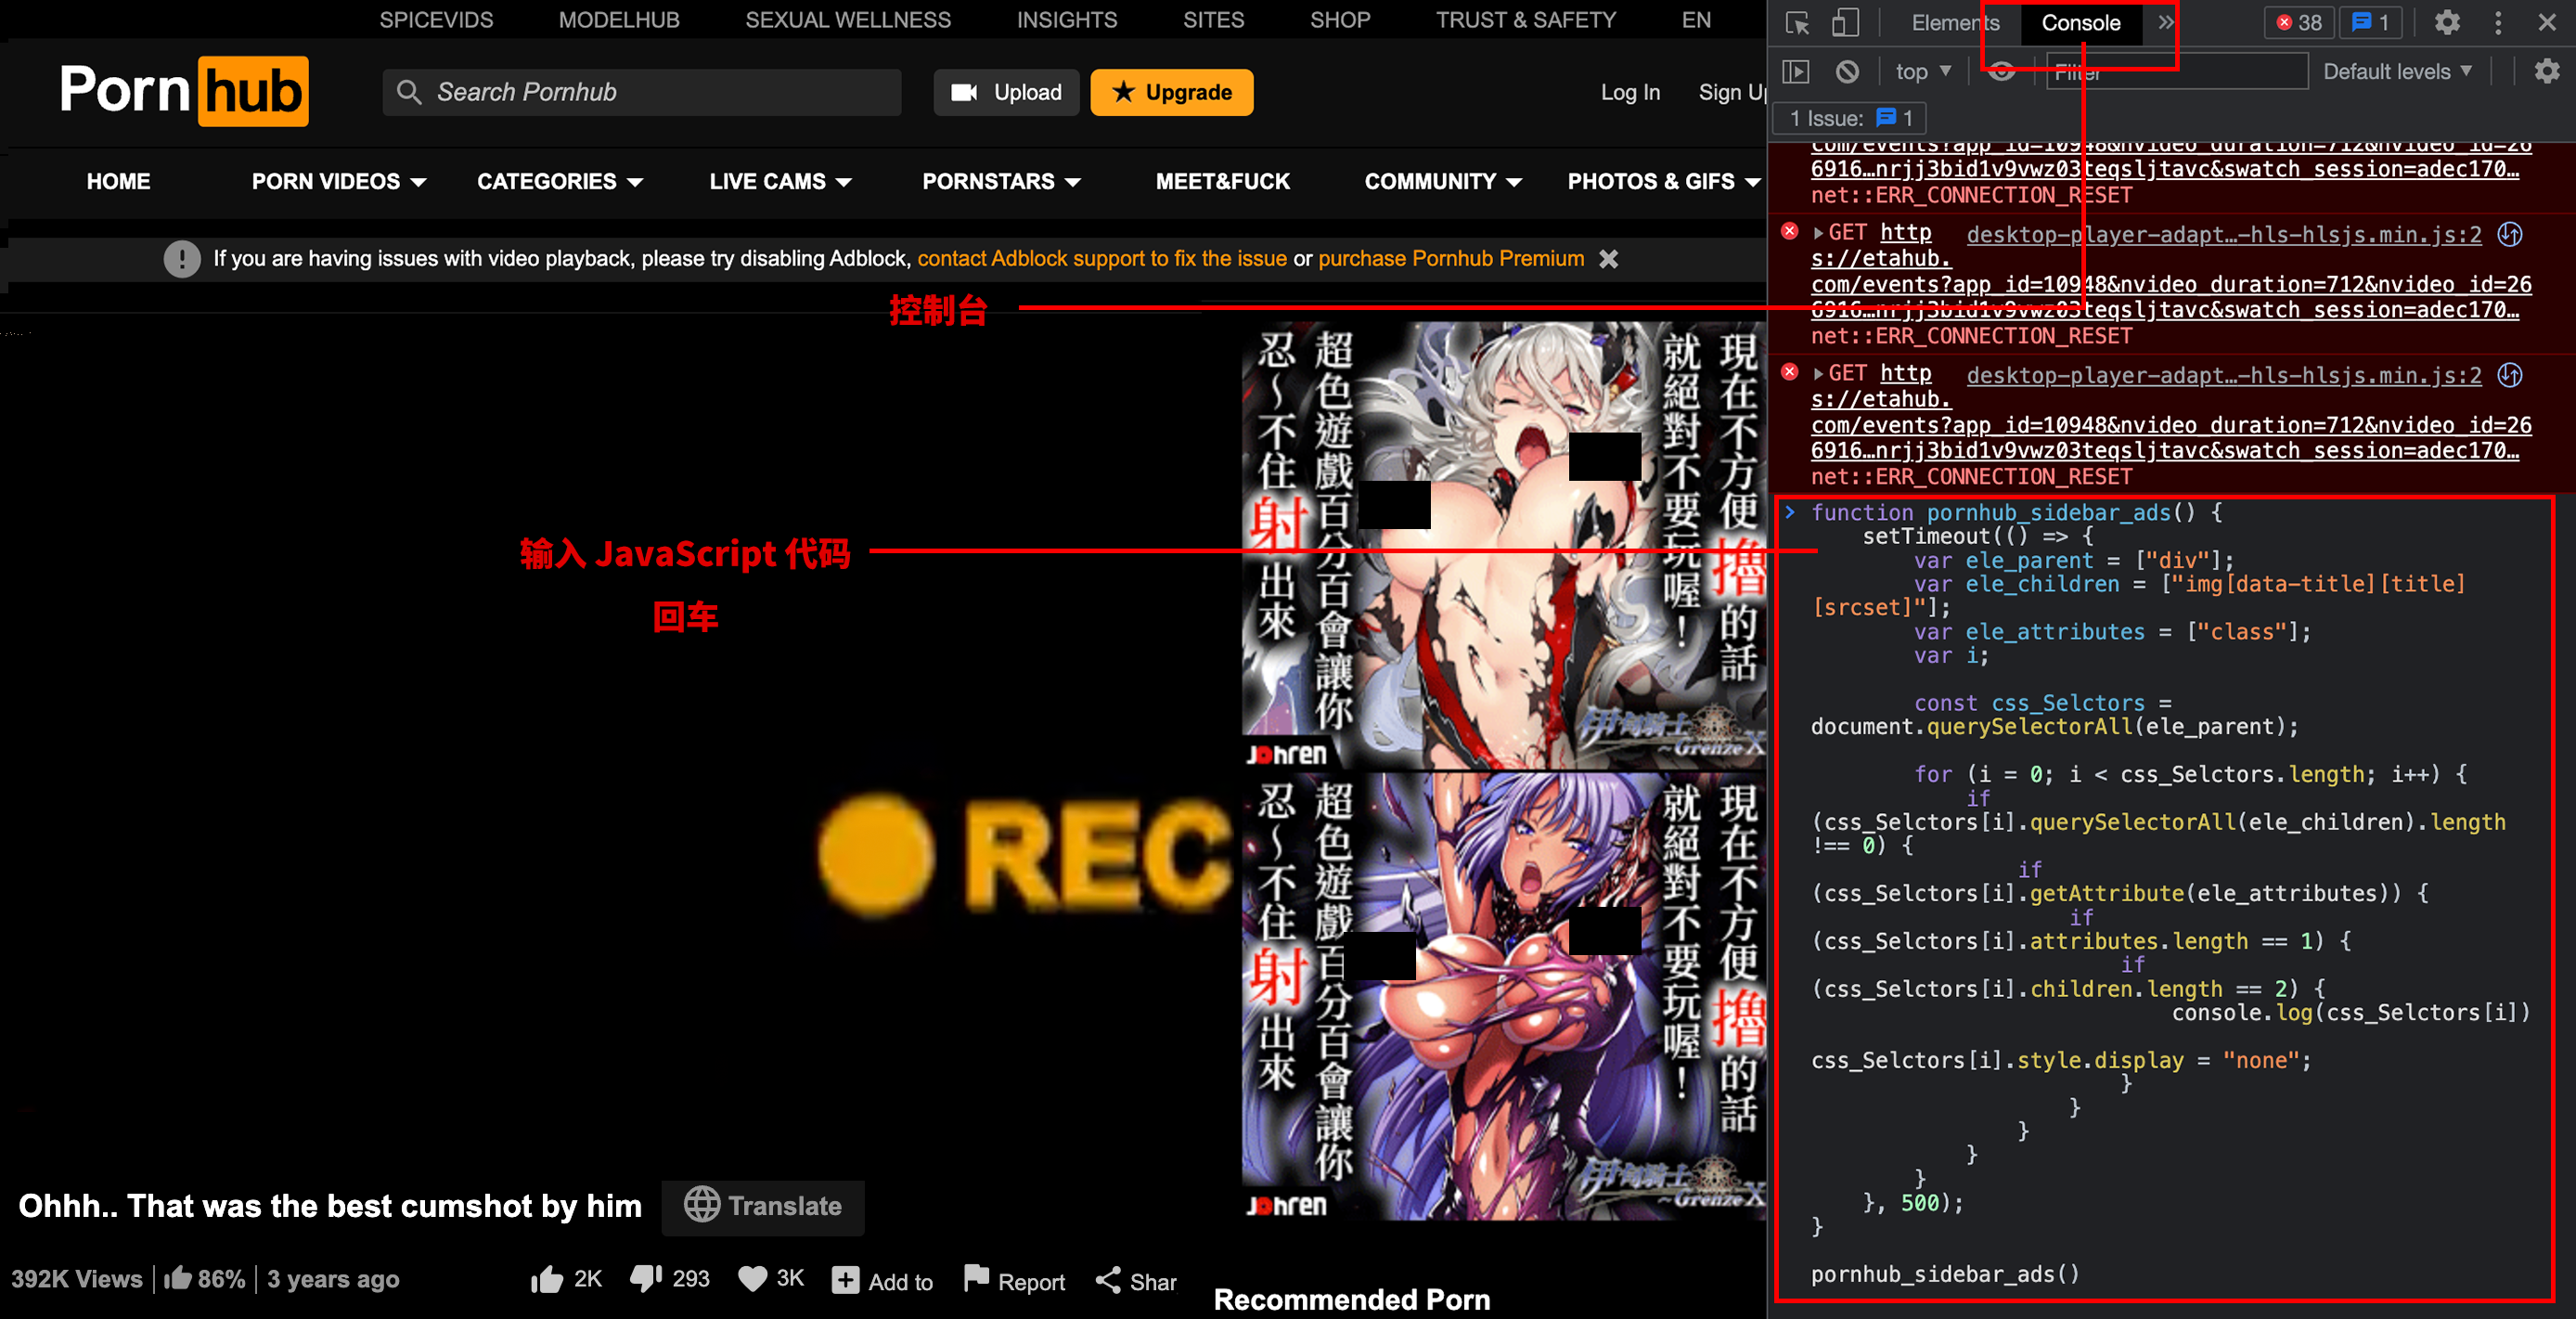The image size is (2576, 1319).
Task: Click the Add to playlist button
Action: pyautogui.click(x=882, y=1281)
